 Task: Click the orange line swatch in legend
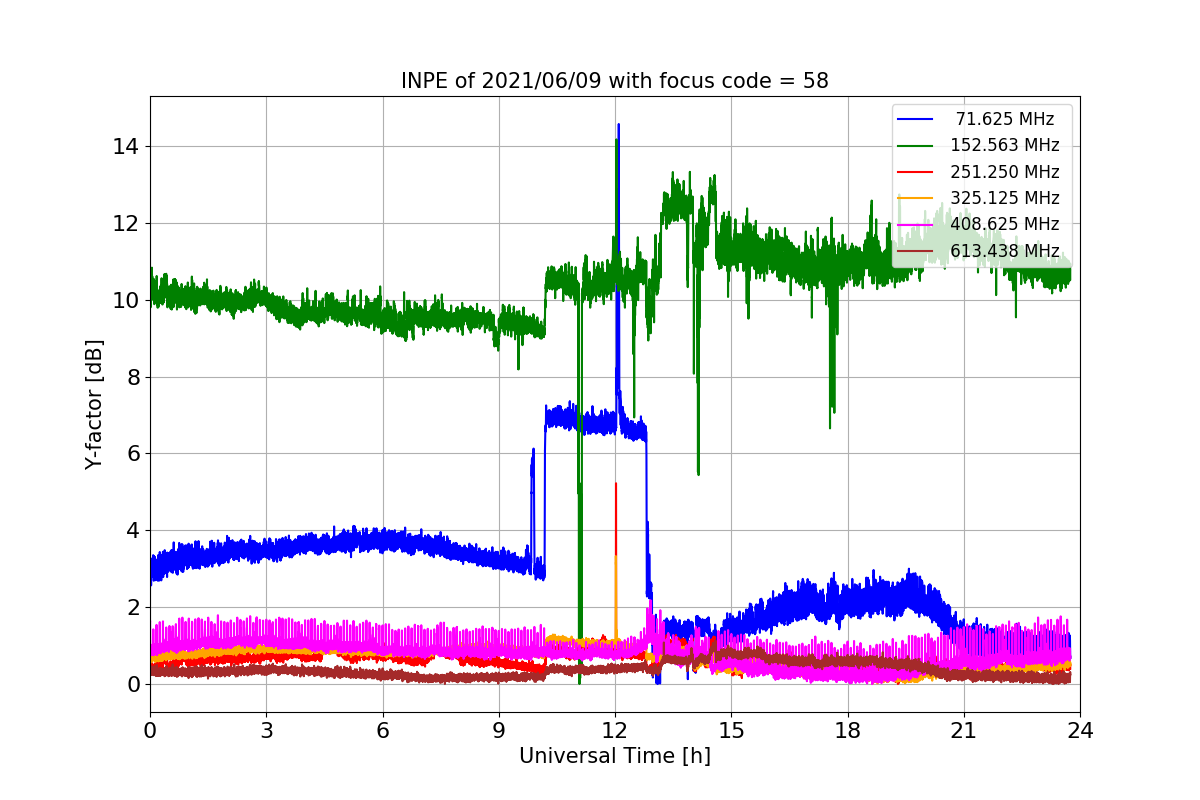coord(915,198)
